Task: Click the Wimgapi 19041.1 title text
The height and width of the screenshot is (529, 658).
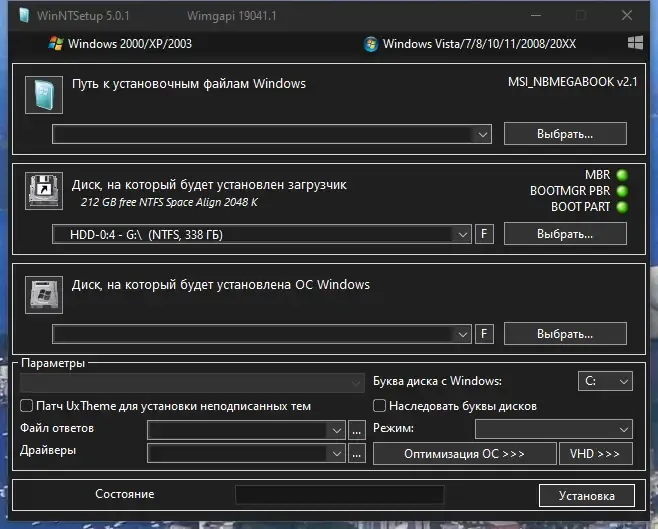Action: point(232,16)
